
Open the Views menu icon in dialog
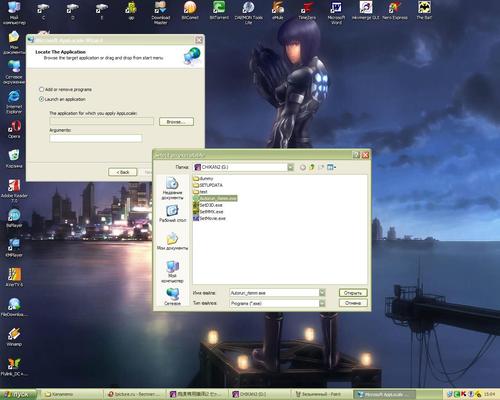tap(331, 167)
